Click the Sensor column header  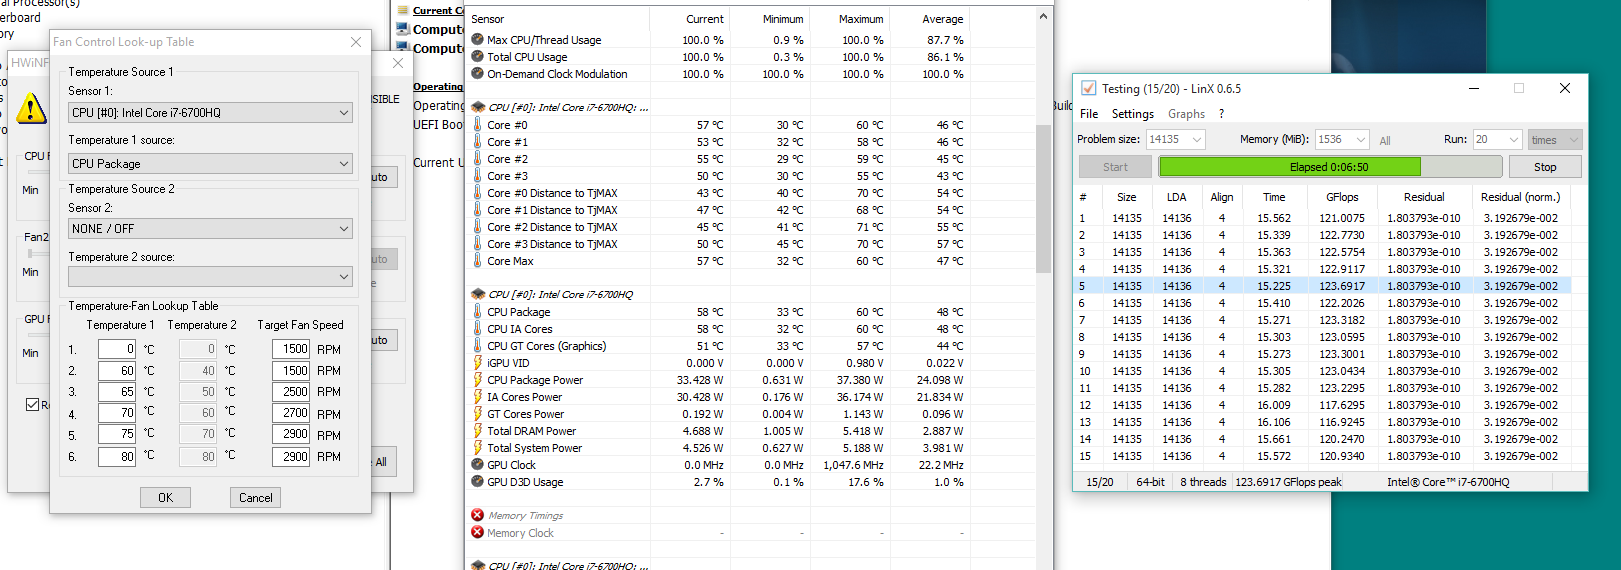558,19
